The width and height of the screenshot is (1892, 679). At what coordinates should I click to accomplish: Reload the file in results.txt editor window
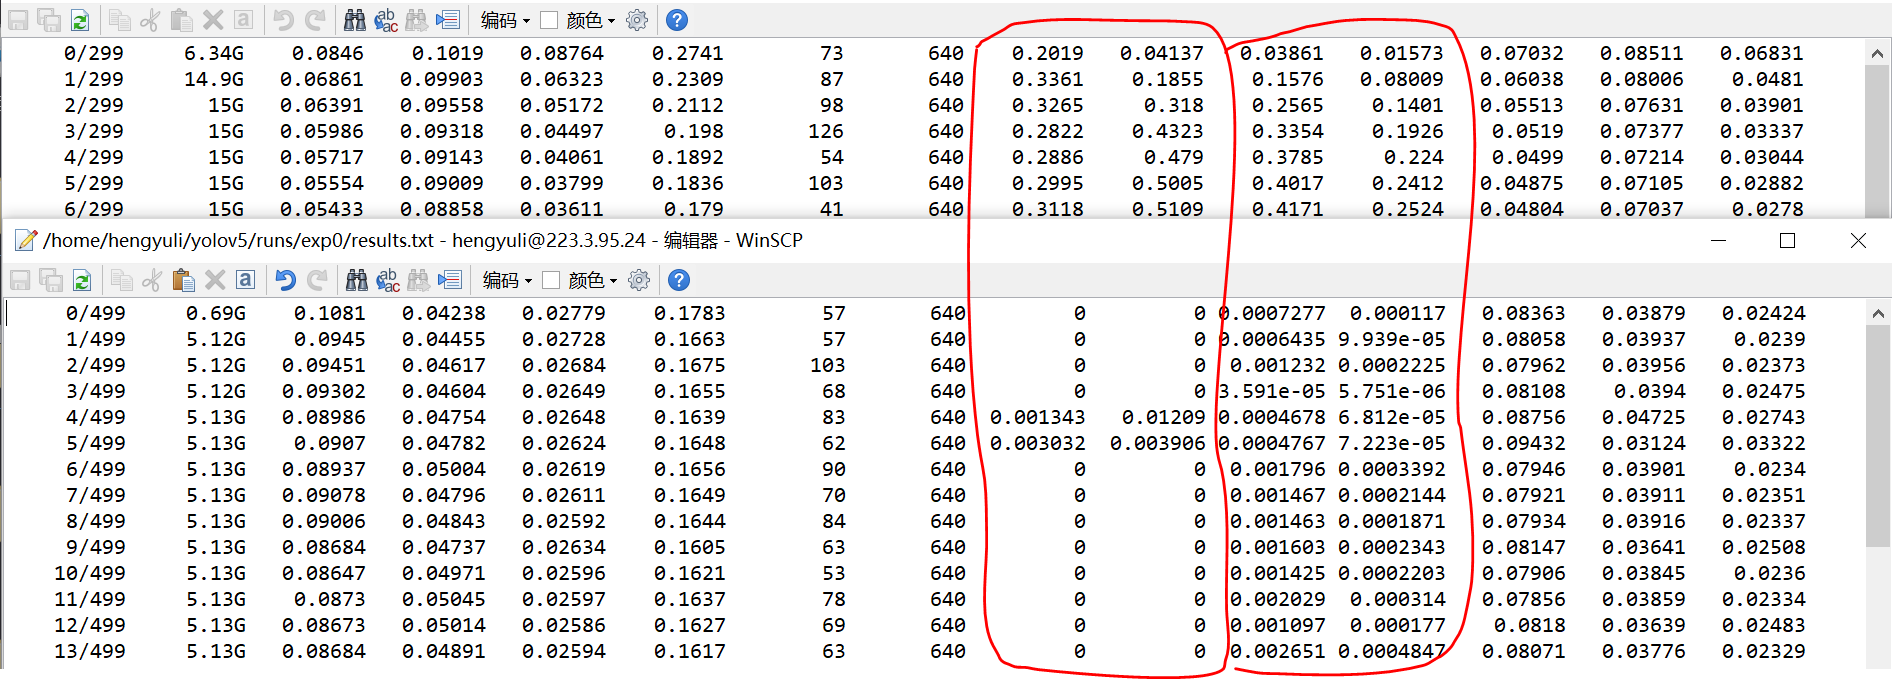(82, 280)
